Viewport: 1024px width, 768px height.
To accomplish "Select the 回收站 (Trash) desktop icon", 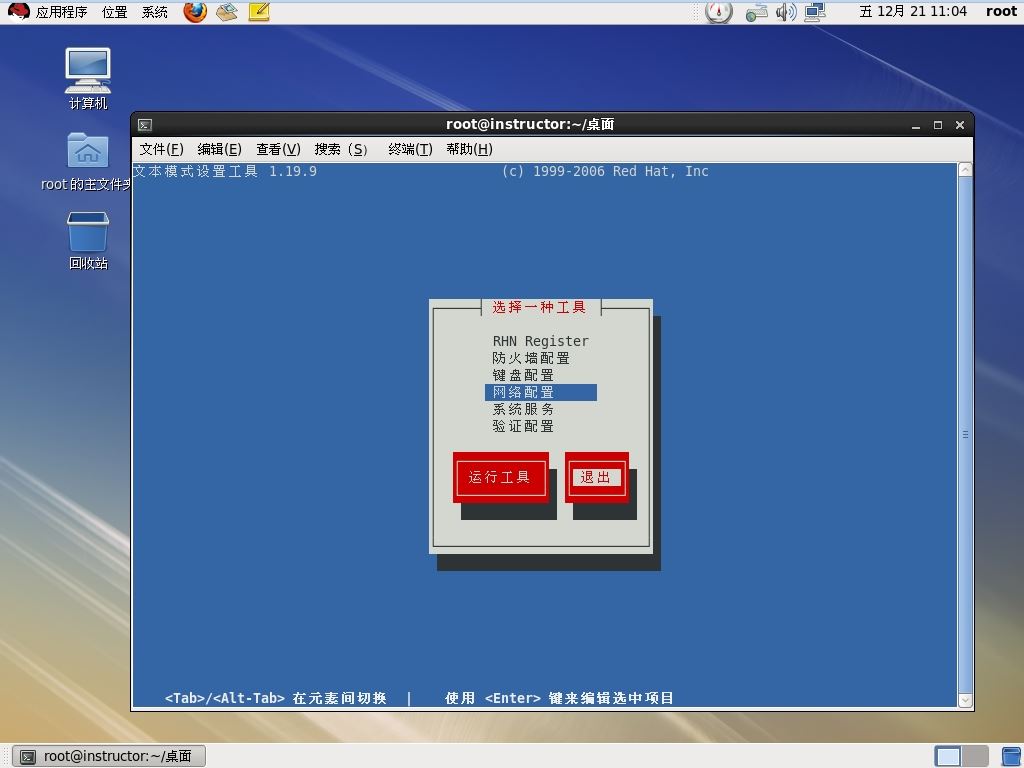I will 88,240.
